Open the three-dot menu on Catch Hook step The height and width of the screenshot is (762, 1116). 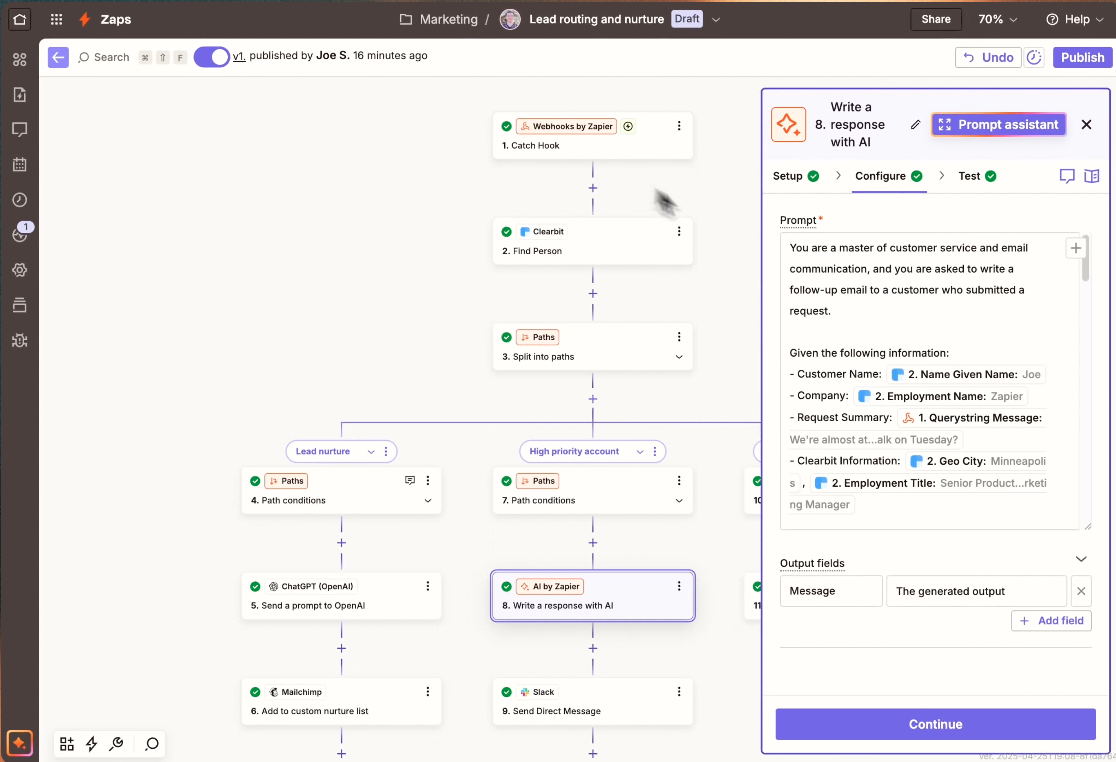pos(679,126)
